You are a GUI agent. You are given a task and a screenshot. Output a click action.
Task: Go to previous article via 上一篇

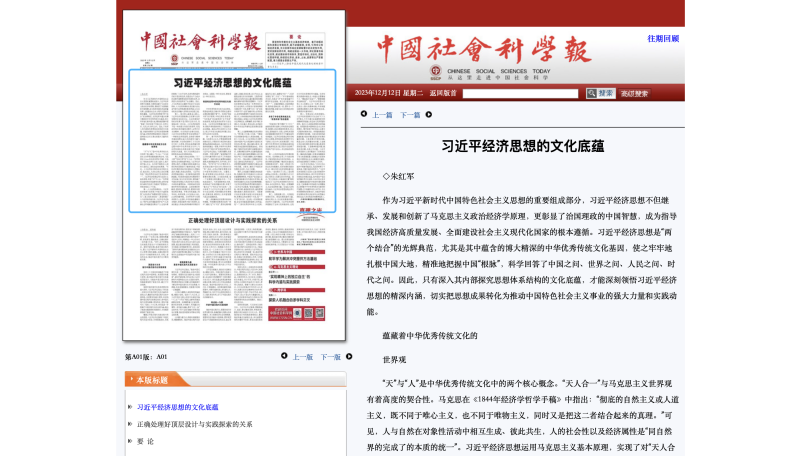coord(382,115)
